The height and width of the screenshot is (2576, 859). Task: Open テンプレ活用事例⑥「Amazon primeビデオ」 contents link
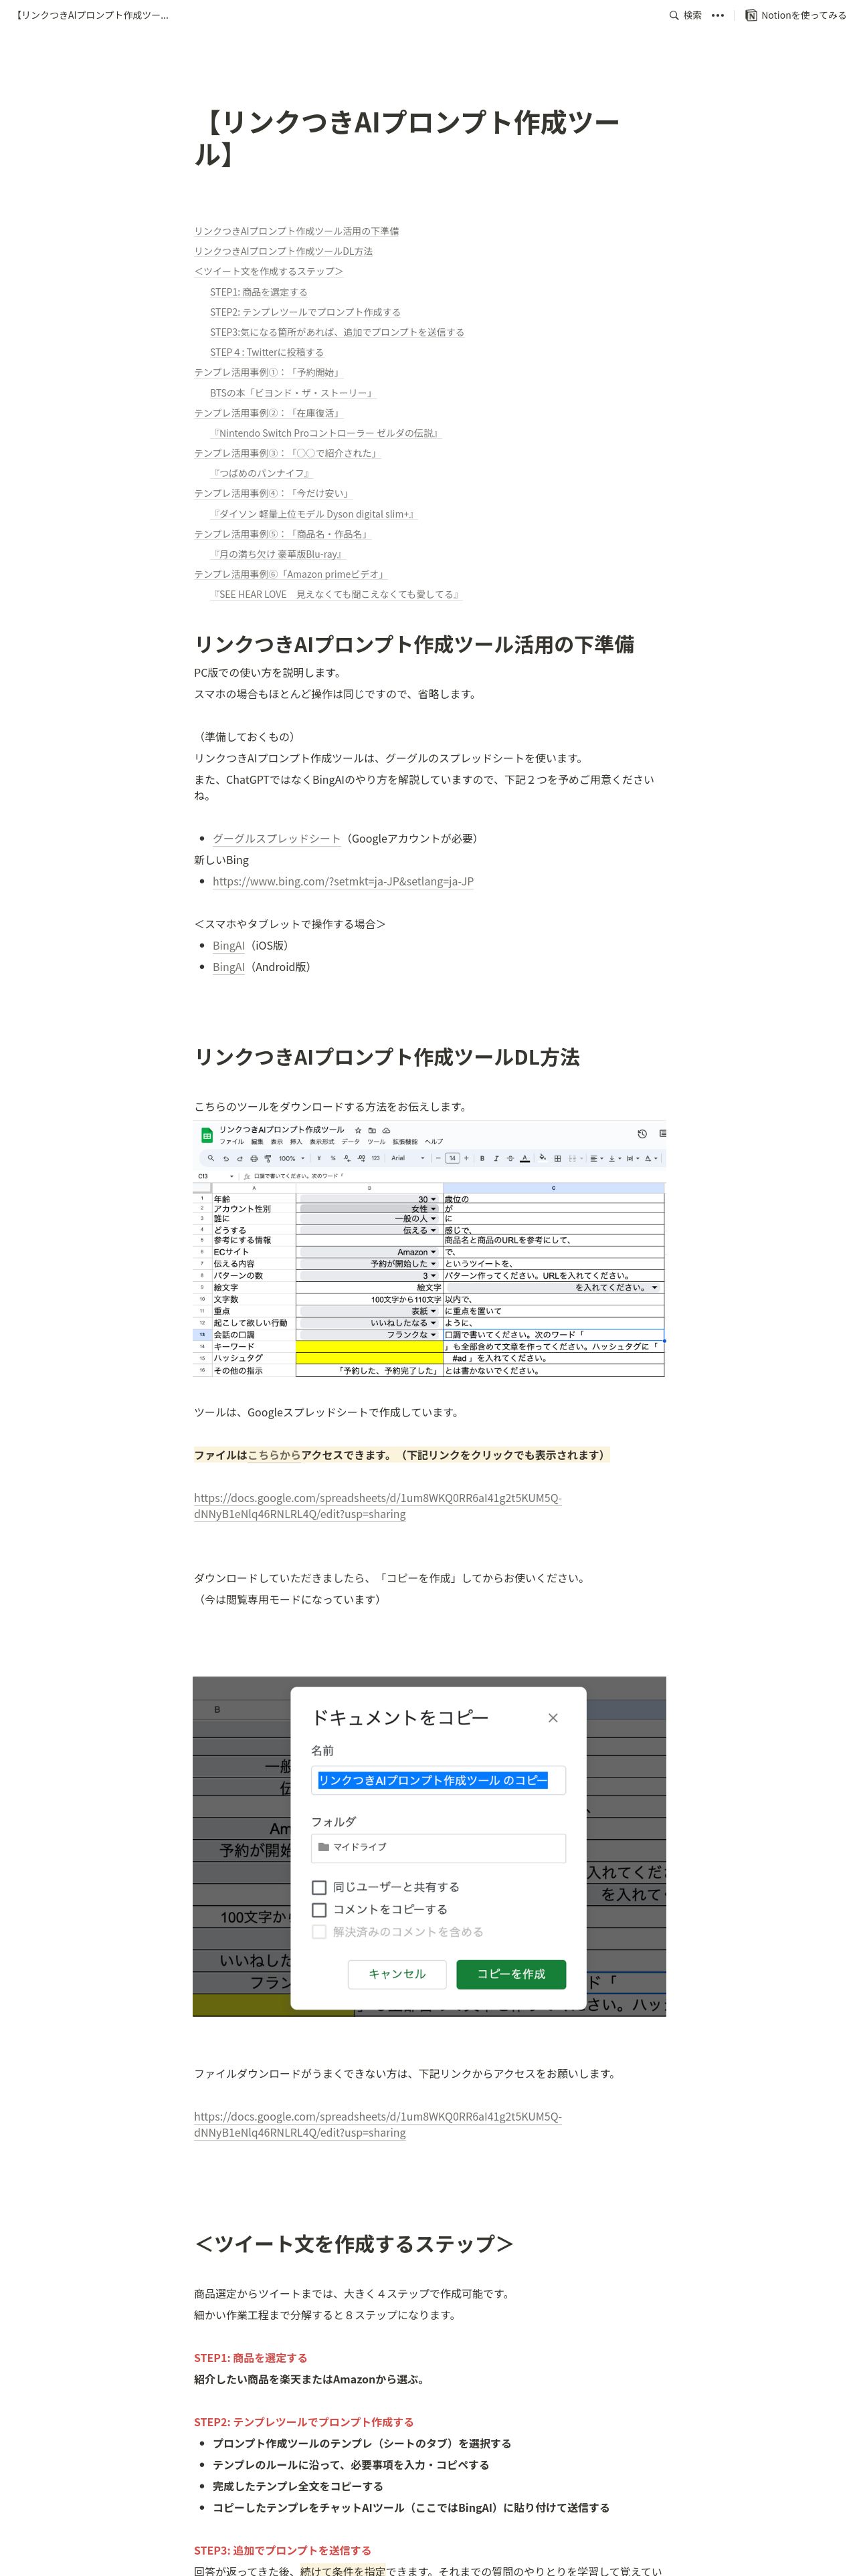click(x=290, y=574)
